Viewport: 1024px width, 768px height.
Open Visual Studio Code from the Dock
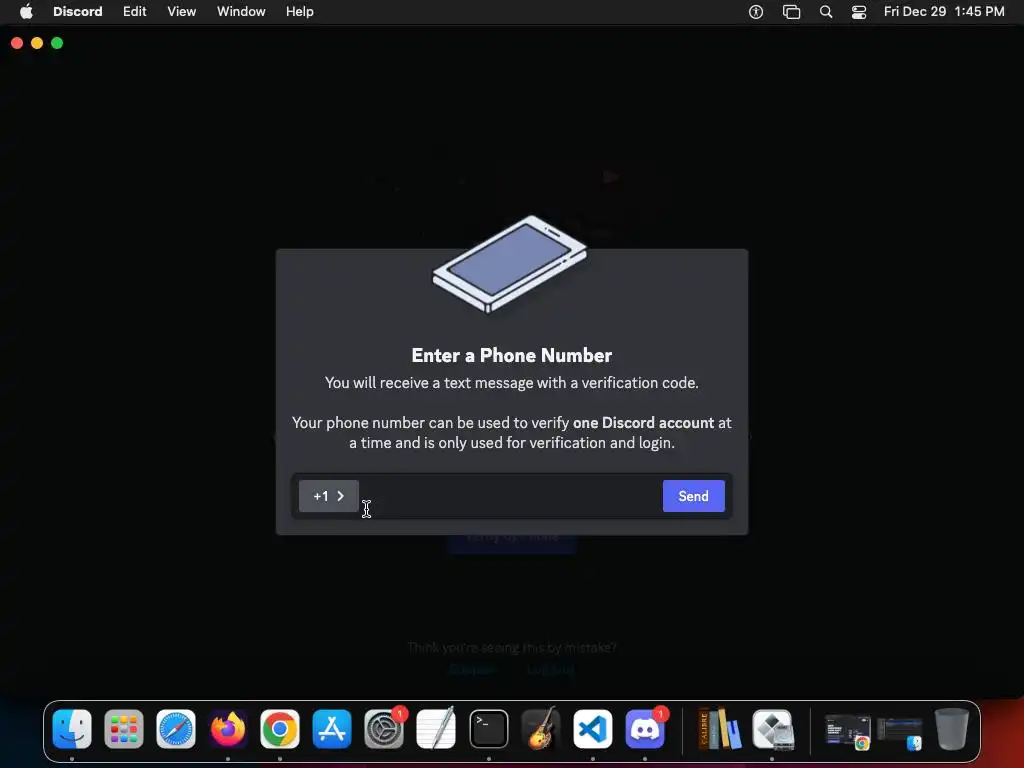click(592, 729)
